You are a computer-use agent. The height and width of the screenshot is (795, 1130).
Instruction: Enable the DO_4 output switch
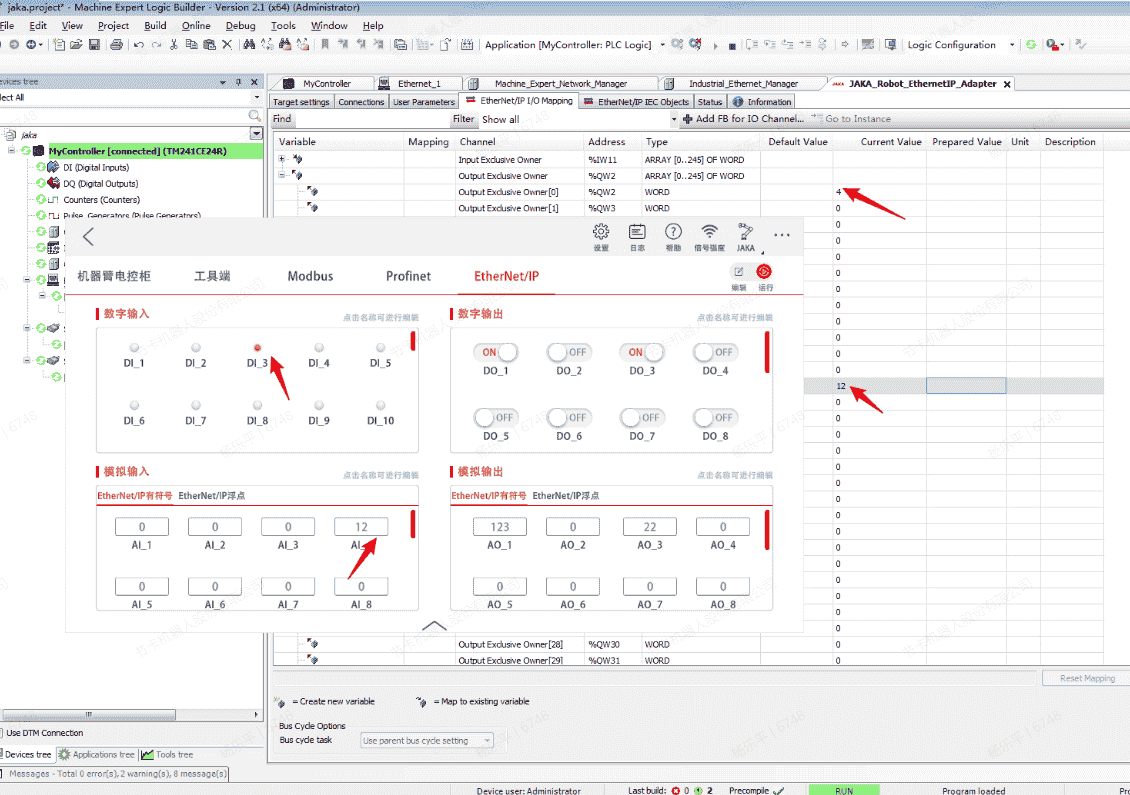point(715,352)
